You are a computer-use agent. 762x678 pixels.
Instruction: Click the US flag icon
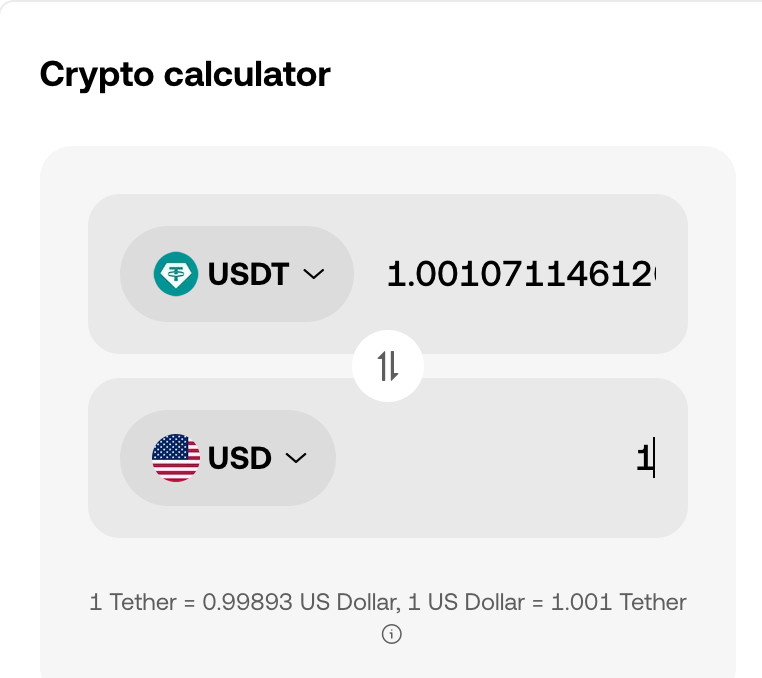click(x=175, y=457)
